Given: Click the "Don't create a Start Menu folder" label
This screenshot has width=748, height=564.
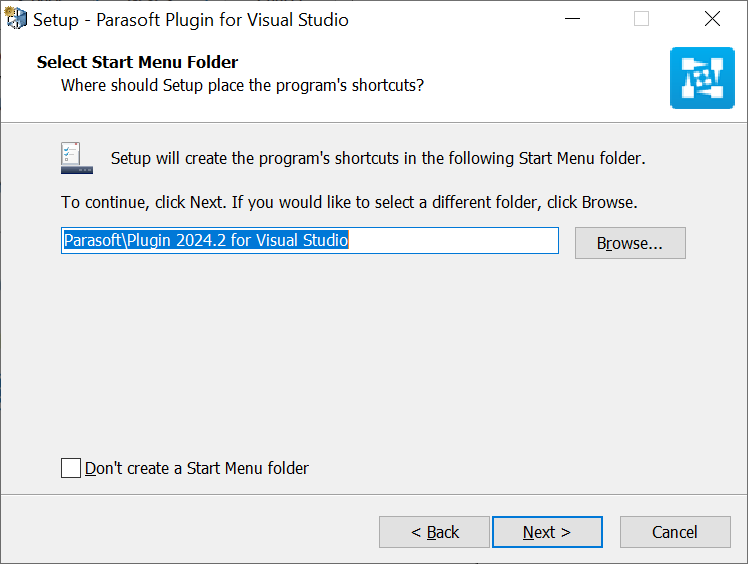Looking at the screenshot, I should tap(197, 469).
